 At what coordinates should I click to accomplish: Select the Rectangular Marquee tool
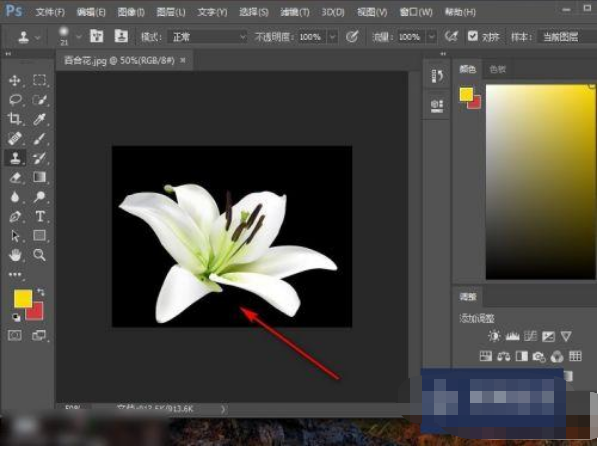[39, 80]
